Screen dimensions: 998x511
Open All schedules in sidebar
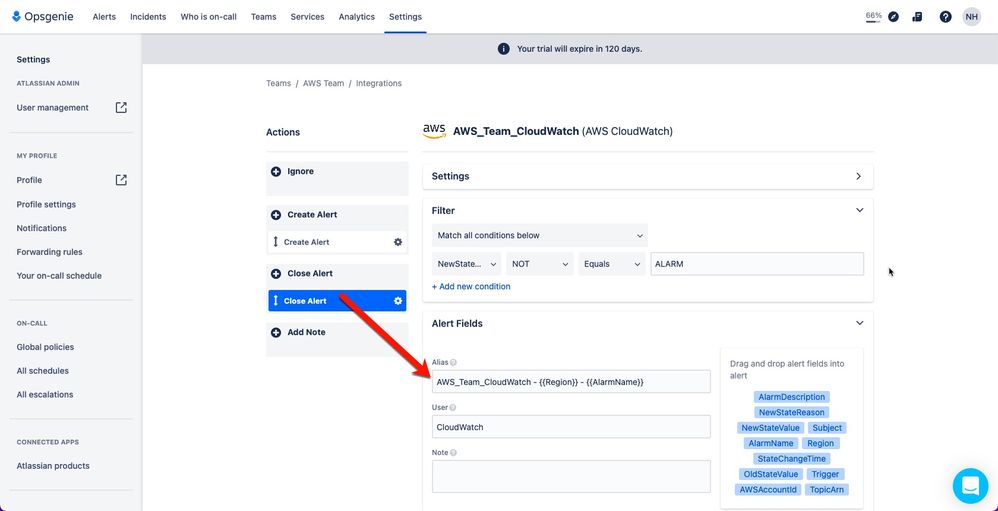coord(43,370)
